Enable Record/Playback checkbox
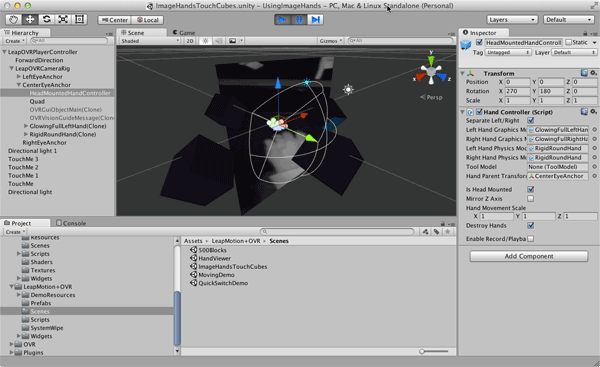This screenshot has width=600, height=367. coord(531,239)
